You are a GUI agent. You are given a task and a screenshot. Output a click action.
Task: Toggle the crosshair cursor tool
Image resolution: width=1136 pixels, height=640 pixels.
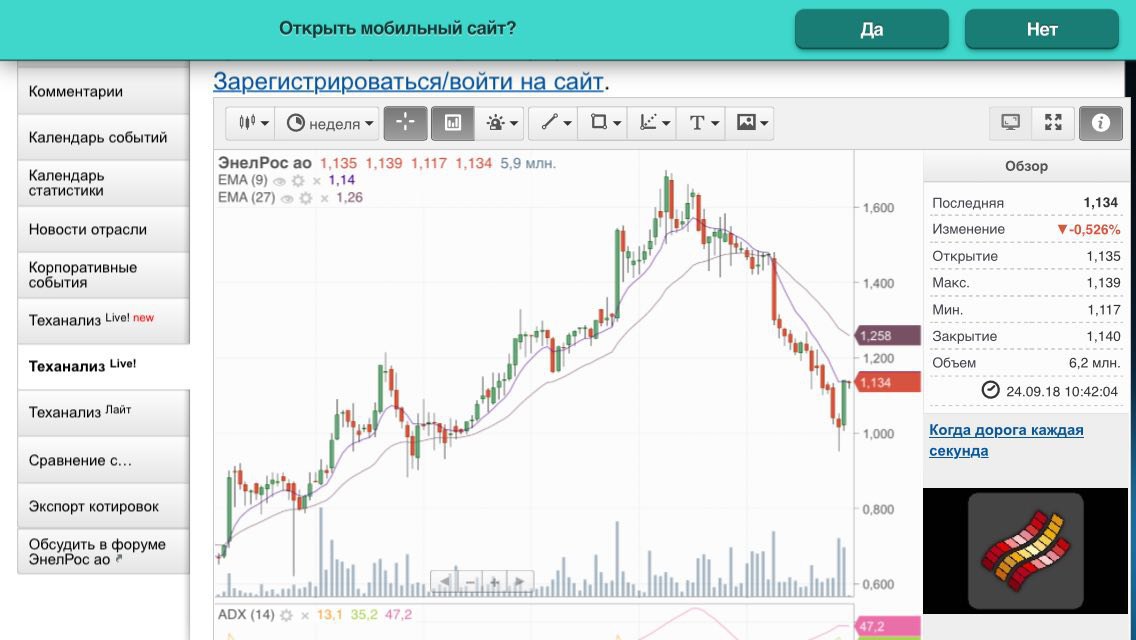[x=406, y=123]
